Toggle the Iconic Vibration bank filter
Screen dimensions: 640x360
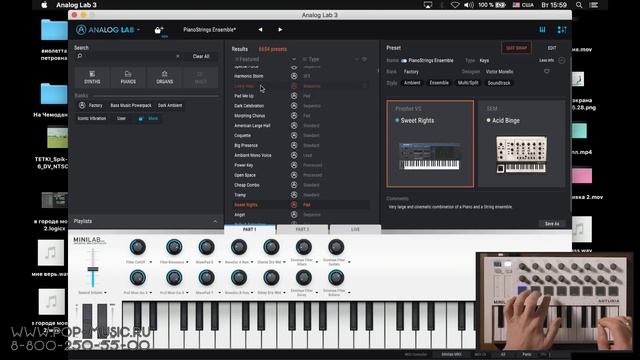click(x=92, y=118)
